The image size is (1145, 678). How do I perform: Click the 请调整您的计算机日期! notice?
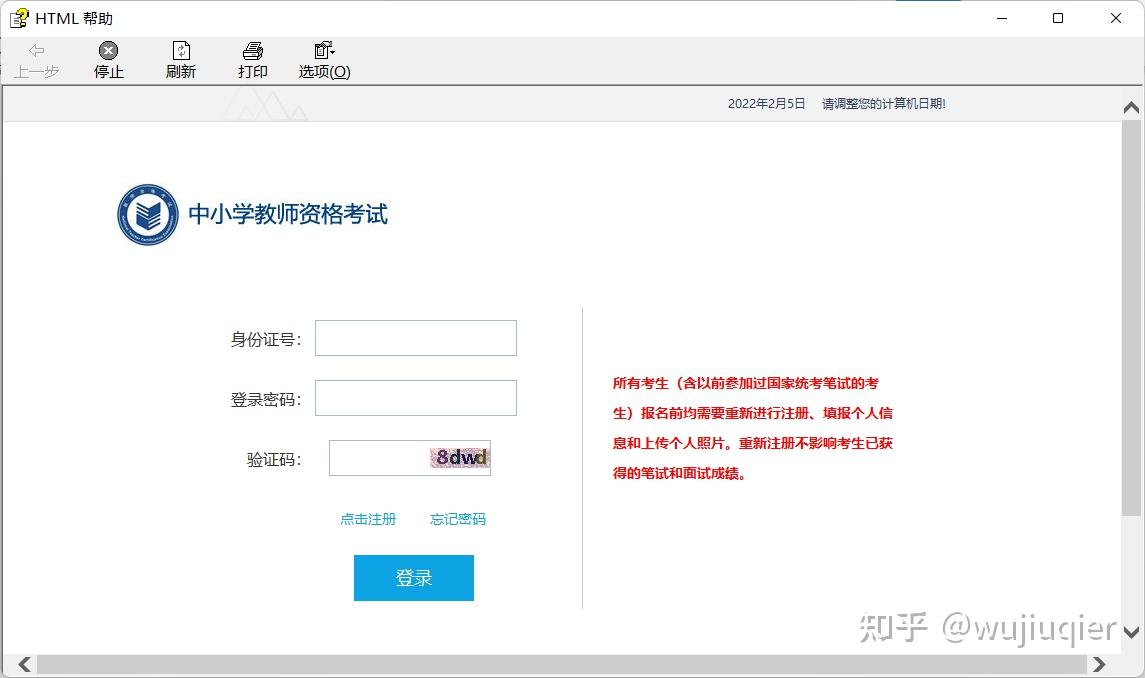(884, 104)
